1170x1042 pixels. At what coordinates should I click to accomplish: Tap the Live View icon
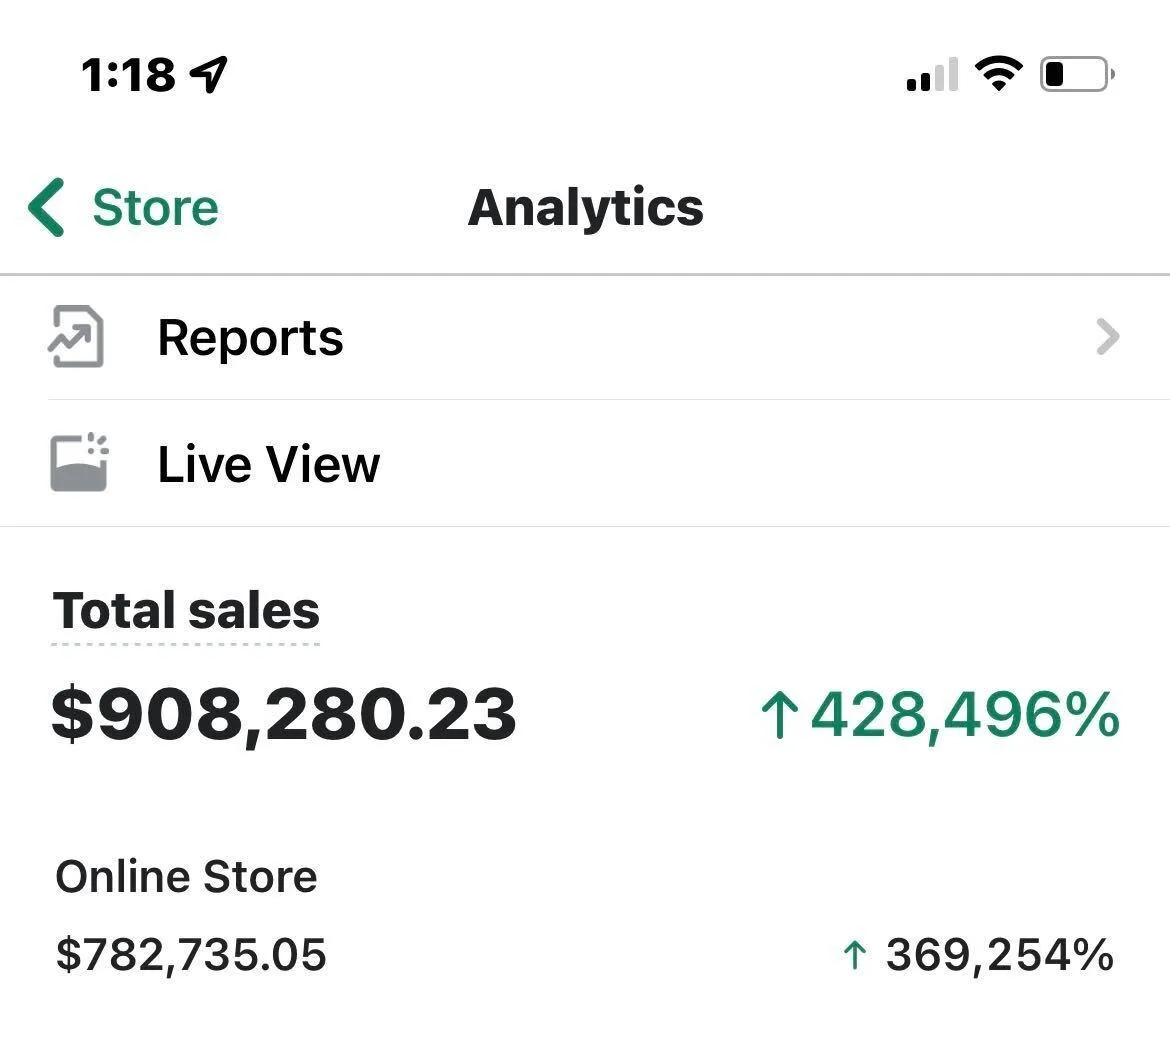tap(78, 462)
